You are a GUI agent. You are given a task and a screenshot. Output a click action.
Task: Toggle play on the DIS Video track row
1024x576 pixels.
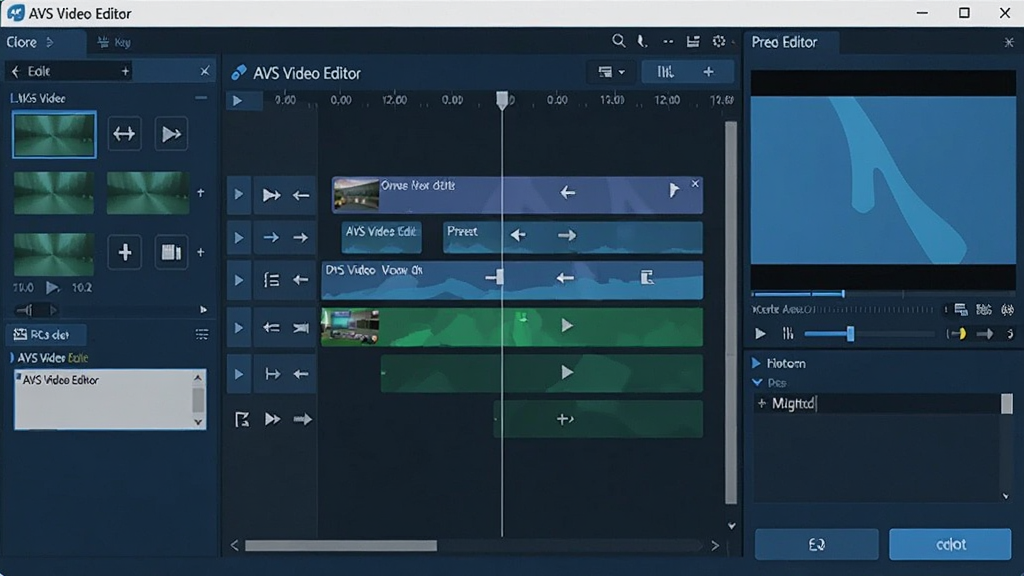(x=238, y=280)
